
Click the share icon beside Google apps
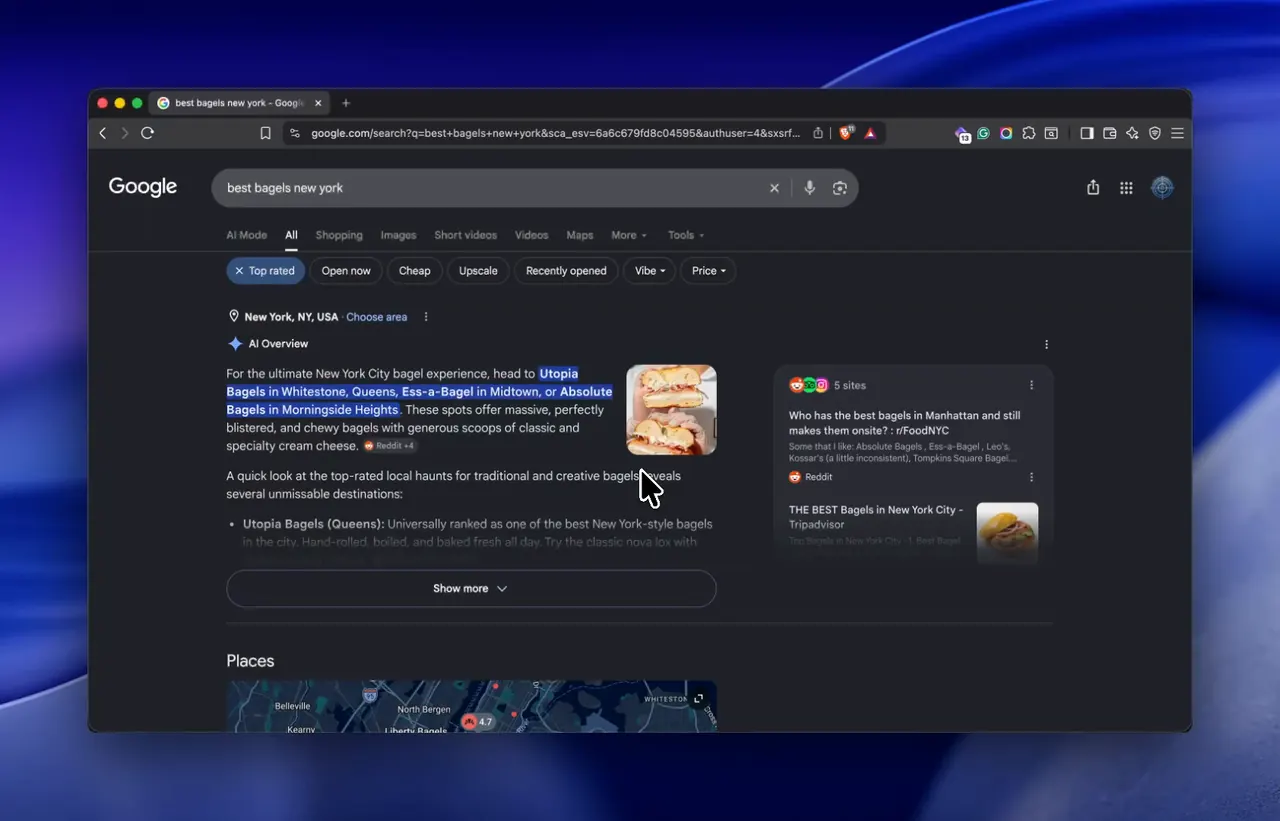[x=1093, y=188]
